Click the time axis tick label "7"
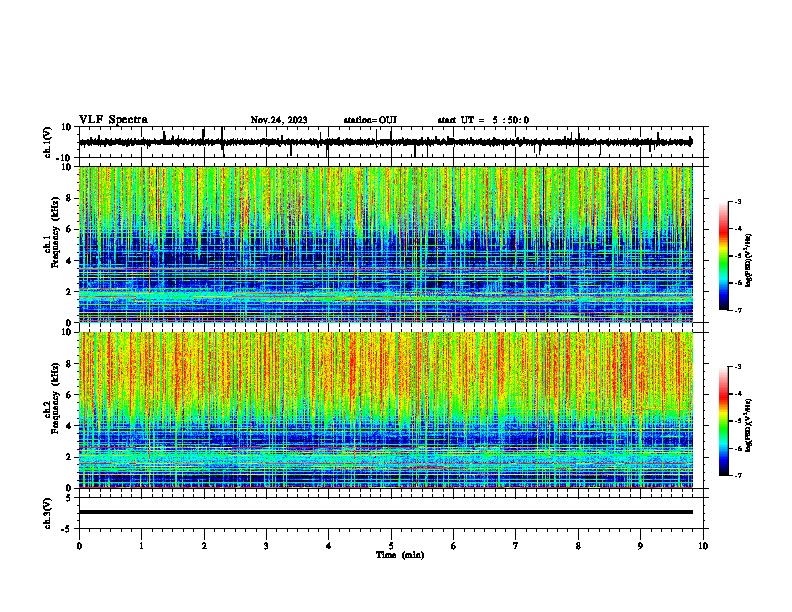This screenshot has height=612, width=792. point(516,546)
